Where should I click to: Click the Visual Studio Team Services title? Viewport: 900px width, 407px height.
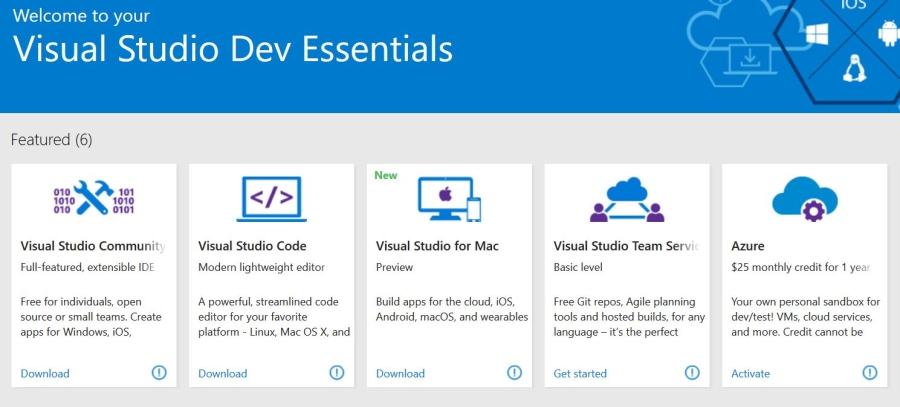(627, 246)
